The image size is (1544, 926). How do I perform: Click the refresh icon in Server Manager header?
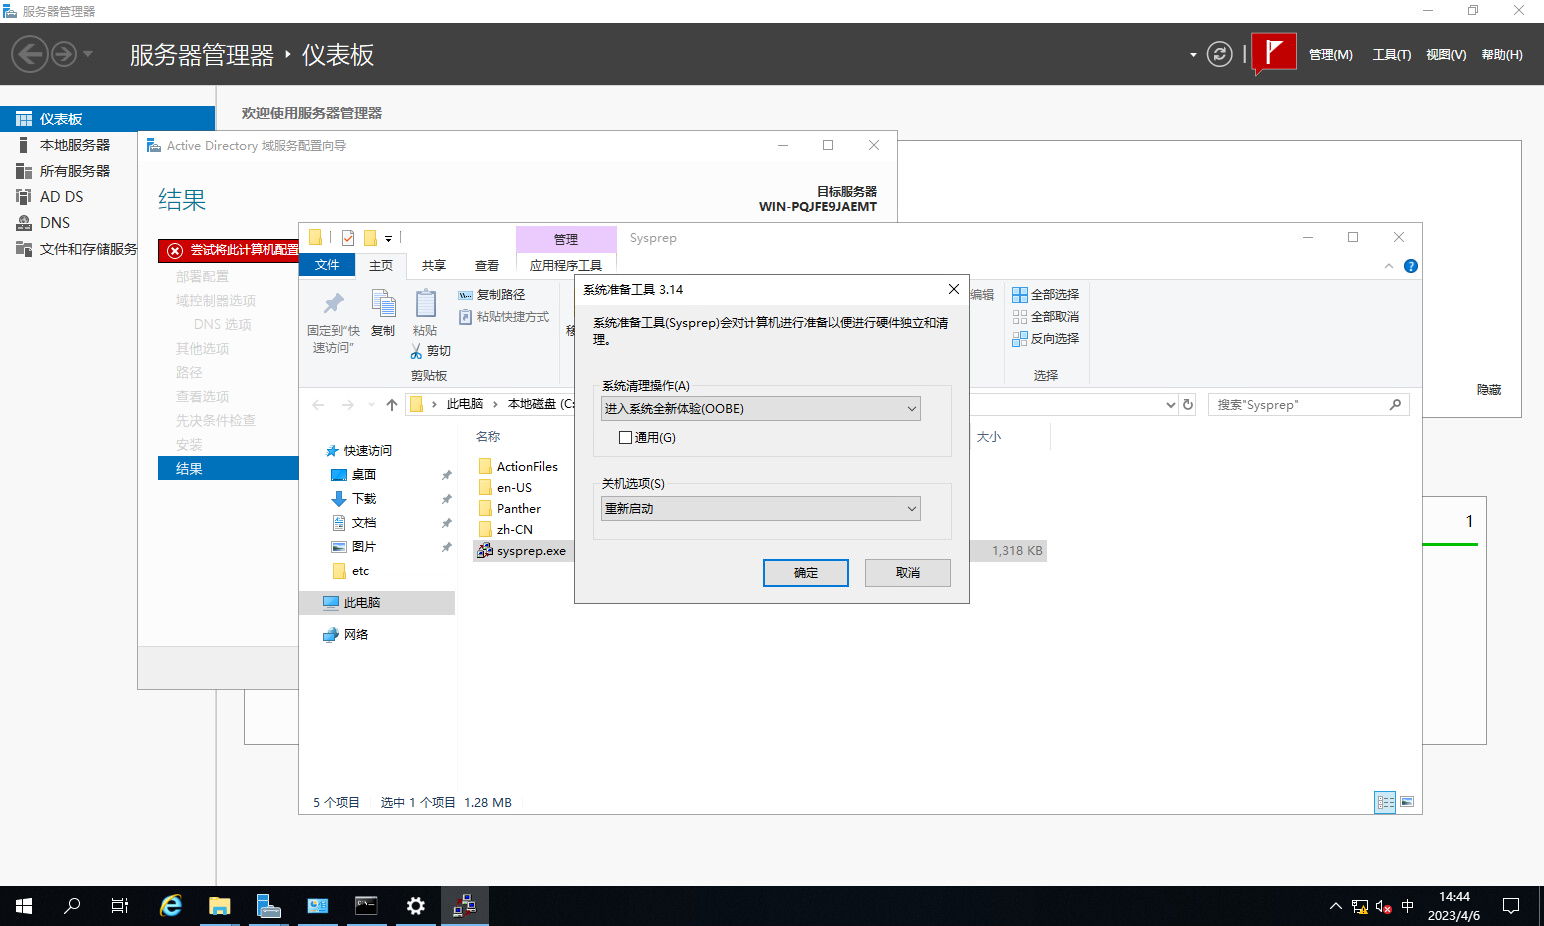[1219, 54]
